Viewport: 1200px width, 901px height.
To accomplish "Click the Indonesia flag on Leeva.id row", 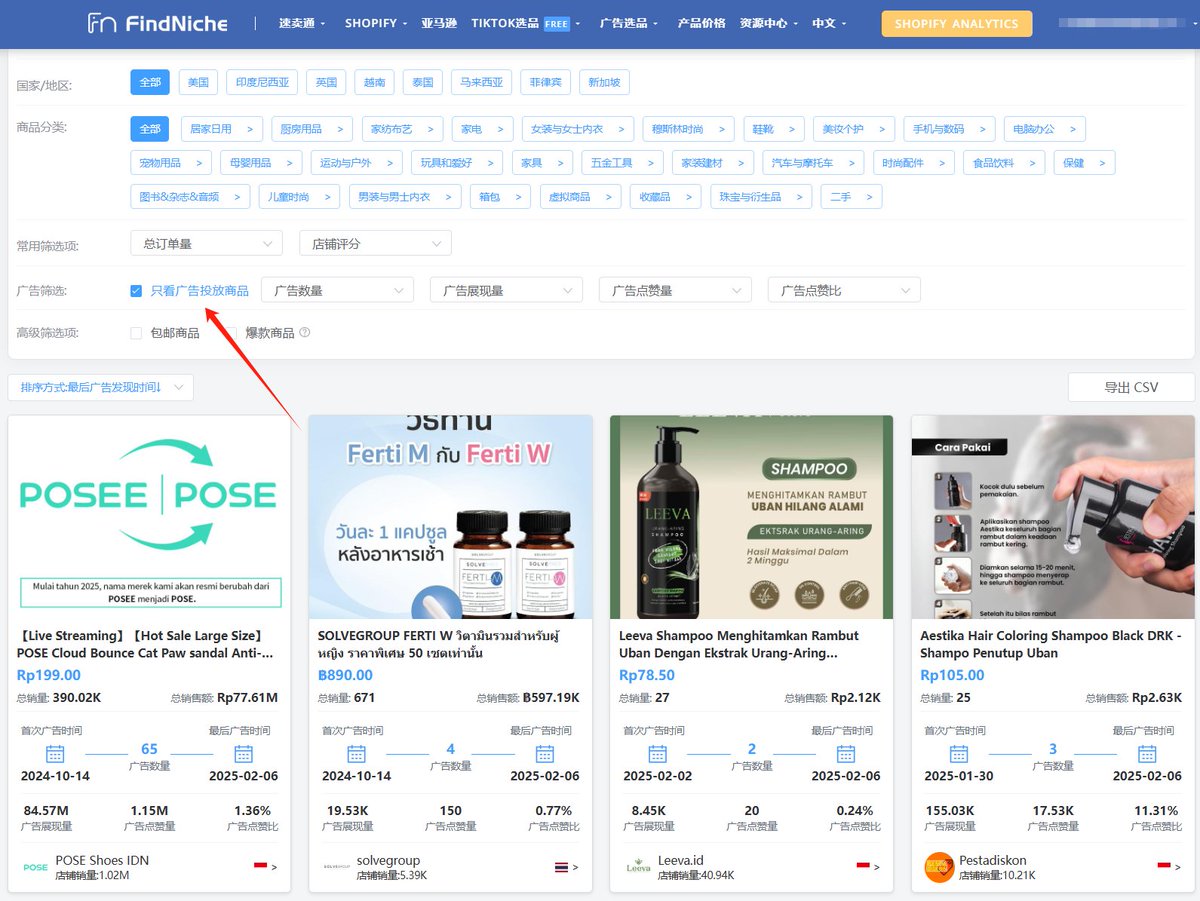I will point(863,866).
